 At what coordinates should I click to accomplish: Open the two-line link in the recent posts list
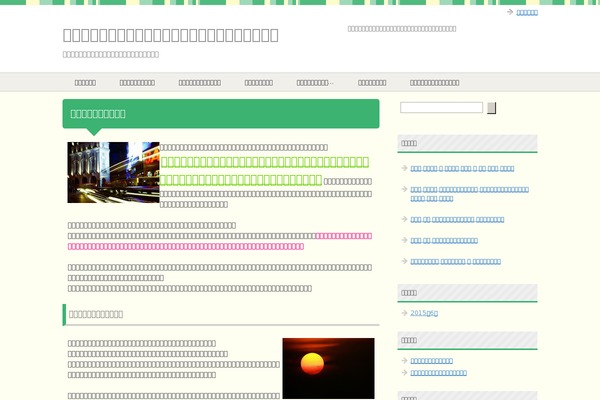click(x=470, y=194)
